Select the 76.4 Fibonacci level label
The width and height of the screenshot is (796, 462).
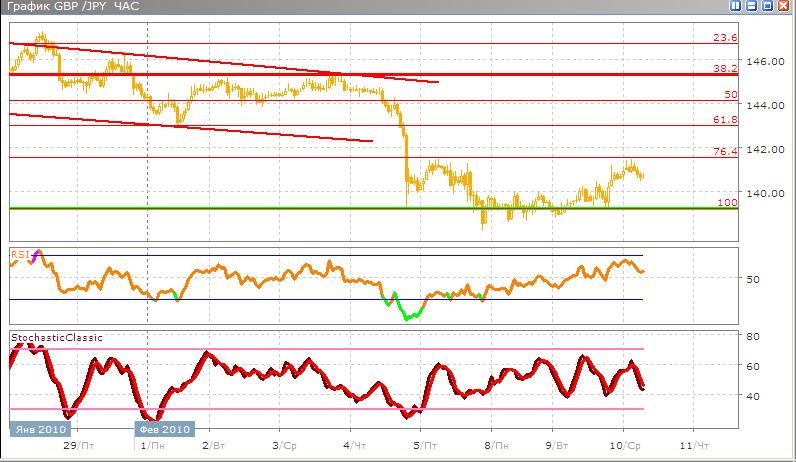click(x=725, y=151)
